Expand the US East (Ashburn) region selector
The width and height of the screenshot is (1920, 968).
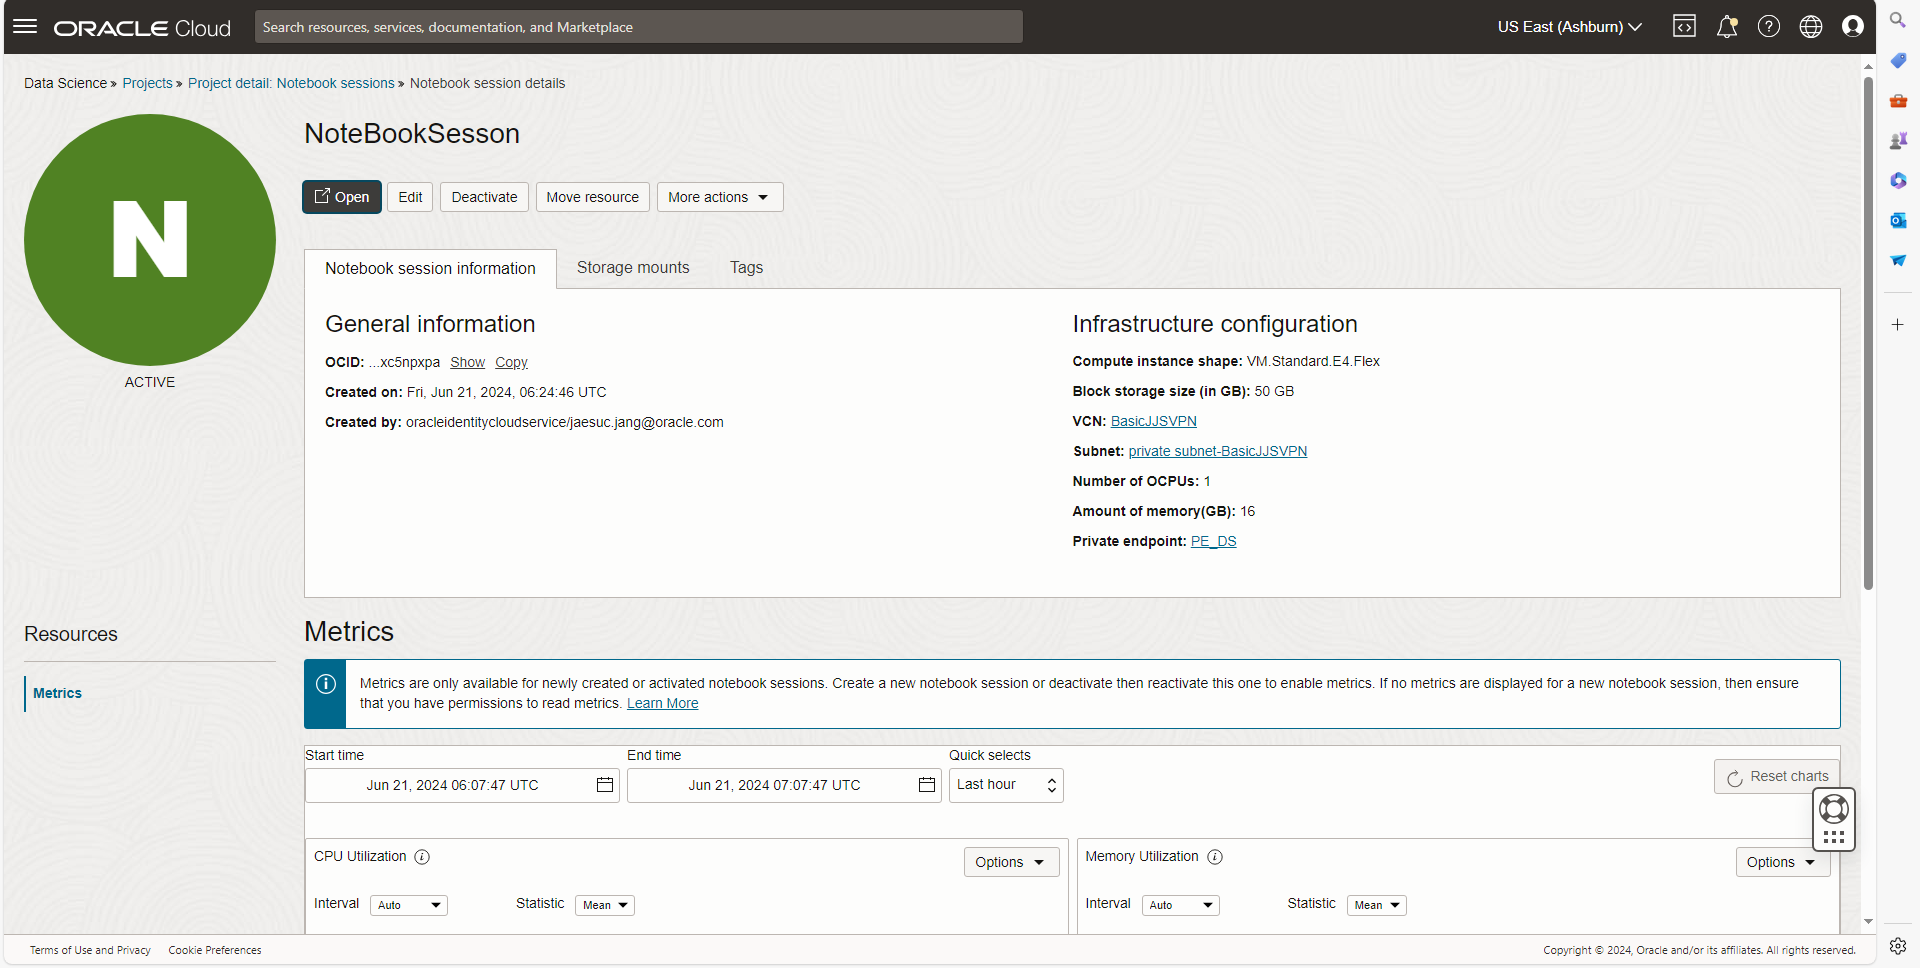click(1570, 27)
